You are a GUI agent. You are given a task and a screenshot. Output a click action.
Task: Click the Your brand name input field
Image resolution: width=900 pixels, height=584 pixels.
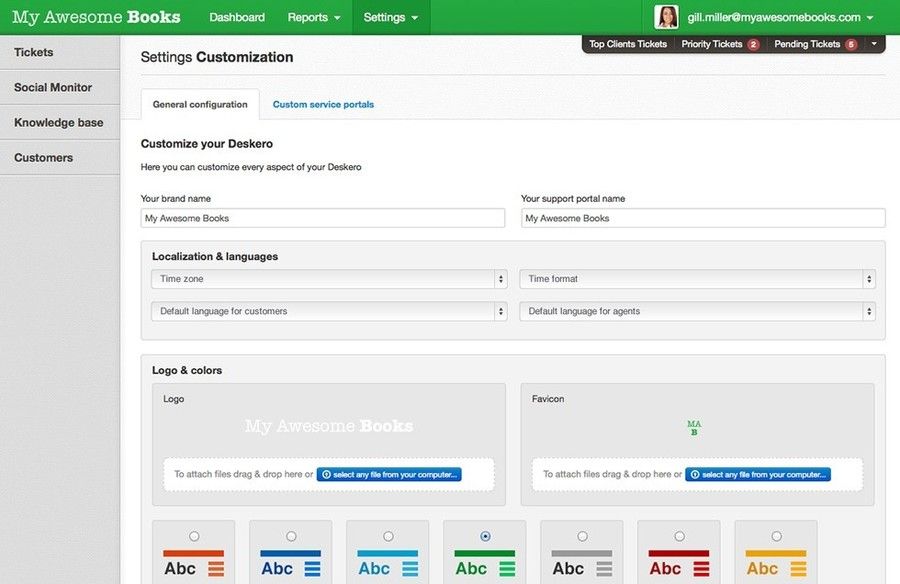point(323,218)
